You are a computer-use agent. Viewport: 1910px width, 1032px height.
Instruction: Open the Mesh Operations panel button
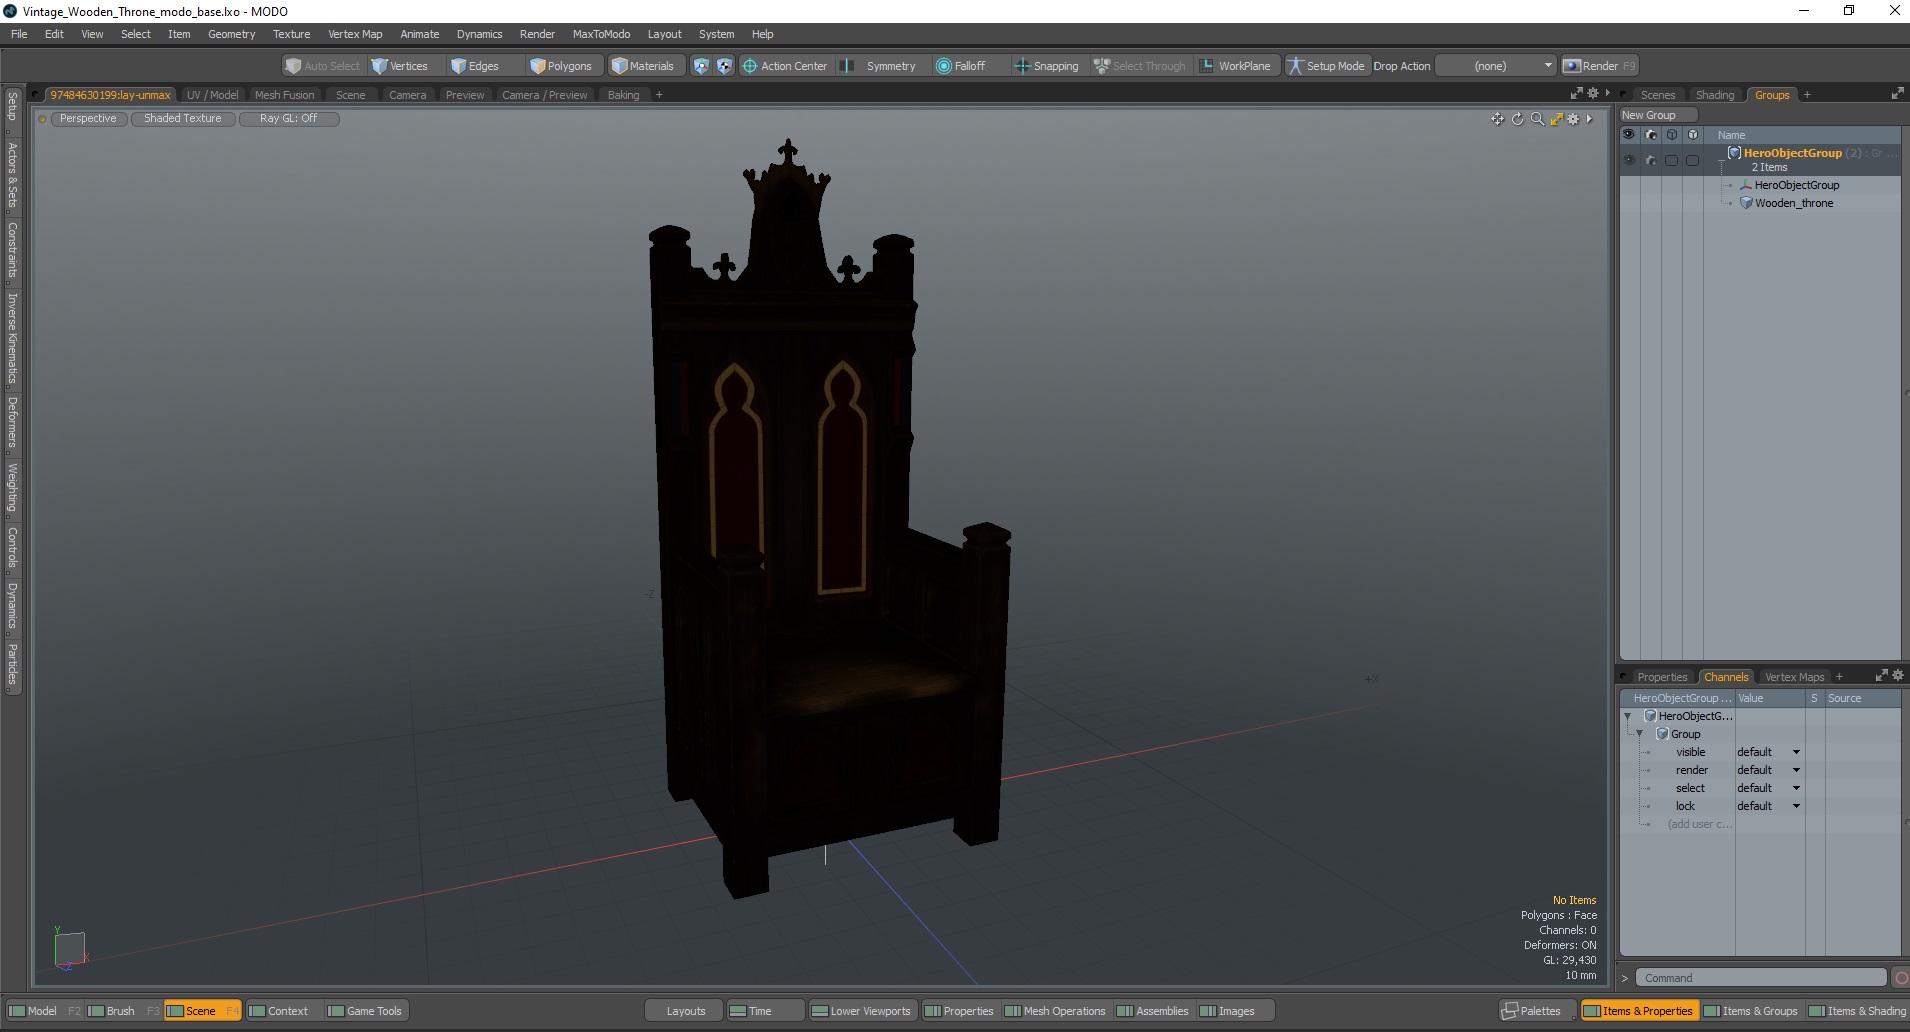click(x=1057, y=1011)
